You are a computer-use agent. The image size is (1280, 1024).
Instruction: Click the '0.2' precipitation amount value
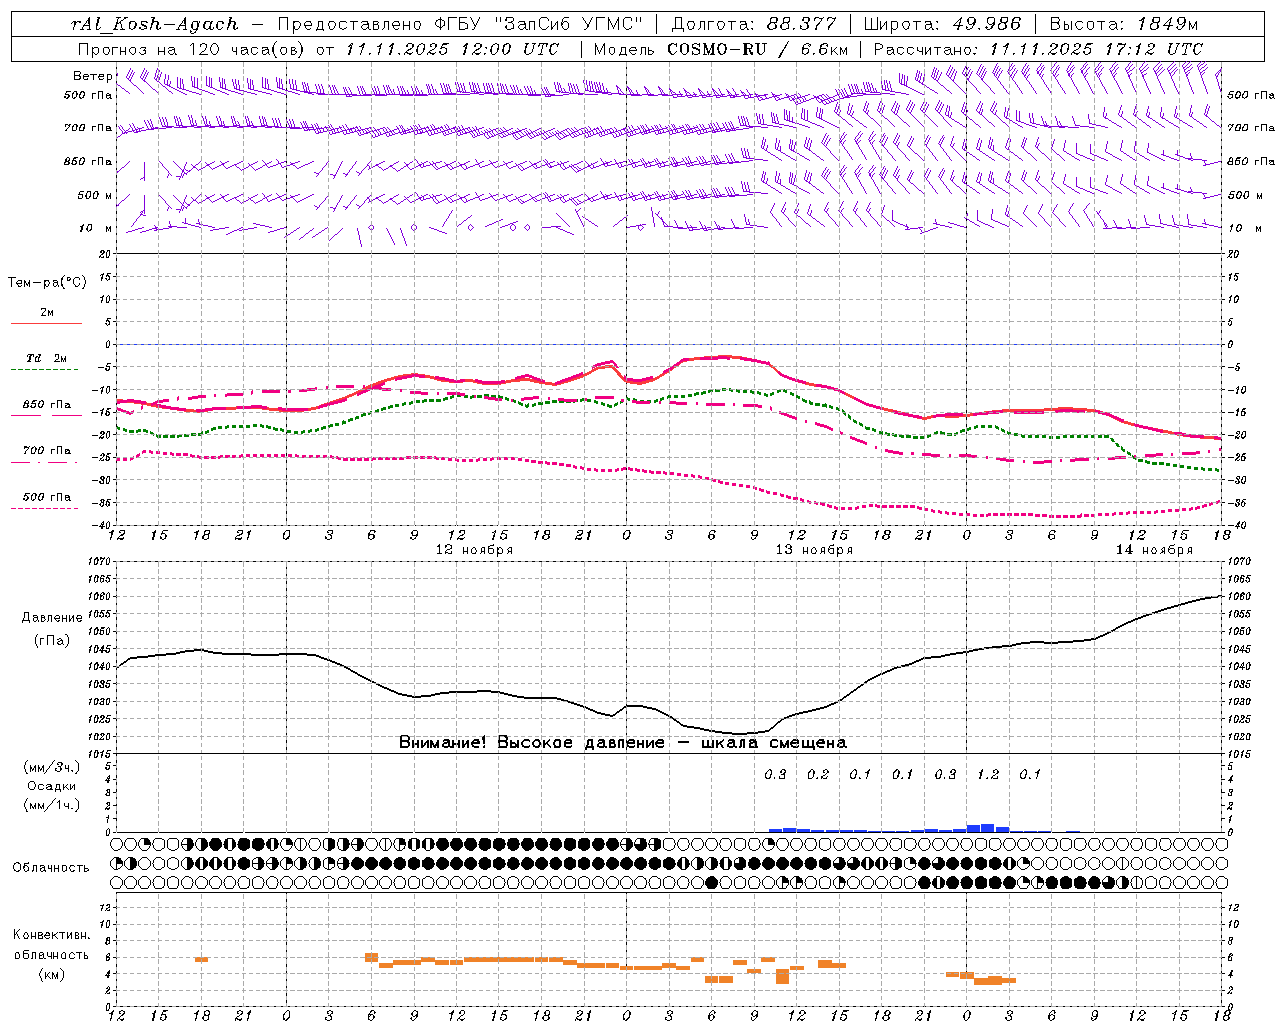818,775
